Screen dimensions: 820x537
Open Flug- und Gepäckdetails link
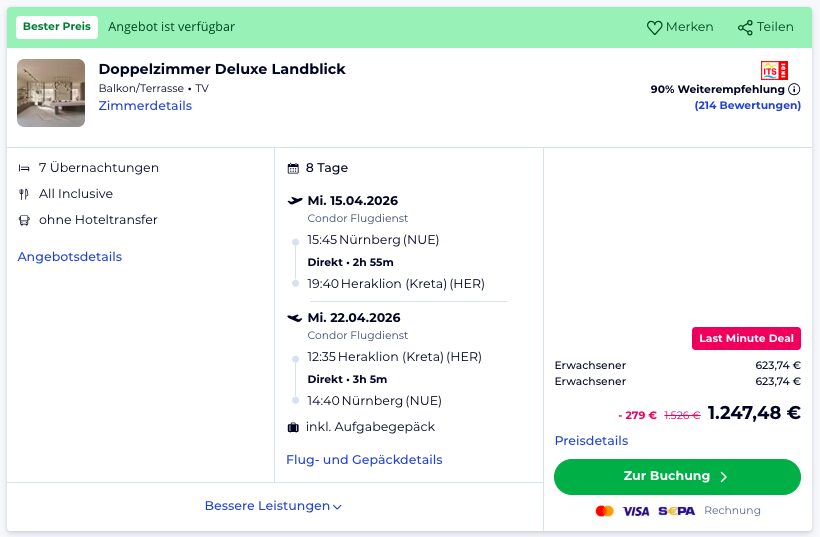364,460
